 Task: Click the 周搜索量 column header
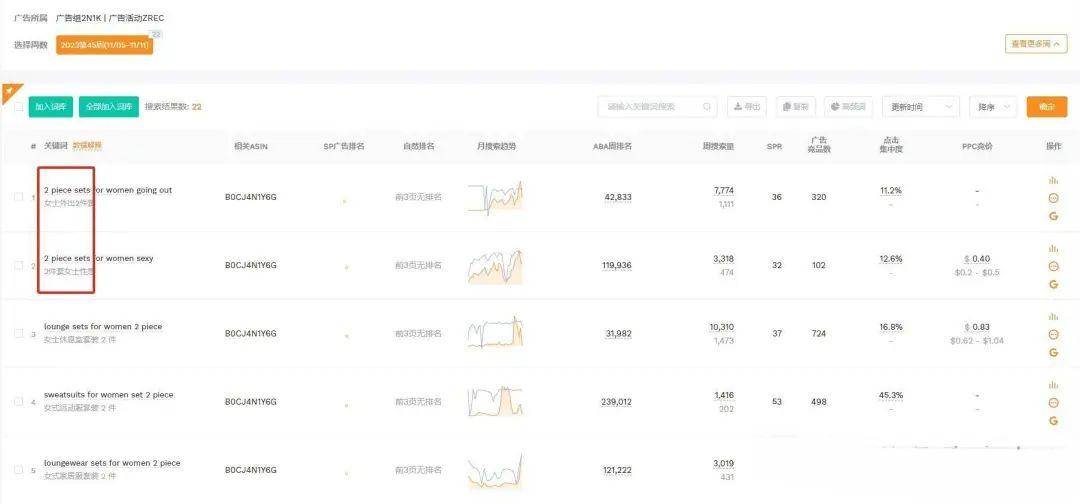pyautogui.click(x=718, y=146)
